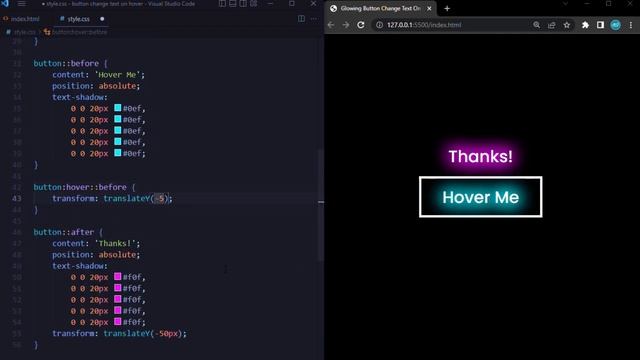This screenshot has height=360, width=640.
Task: Open the VS Code hamburger menu
Action: click(x=22, y=4)
